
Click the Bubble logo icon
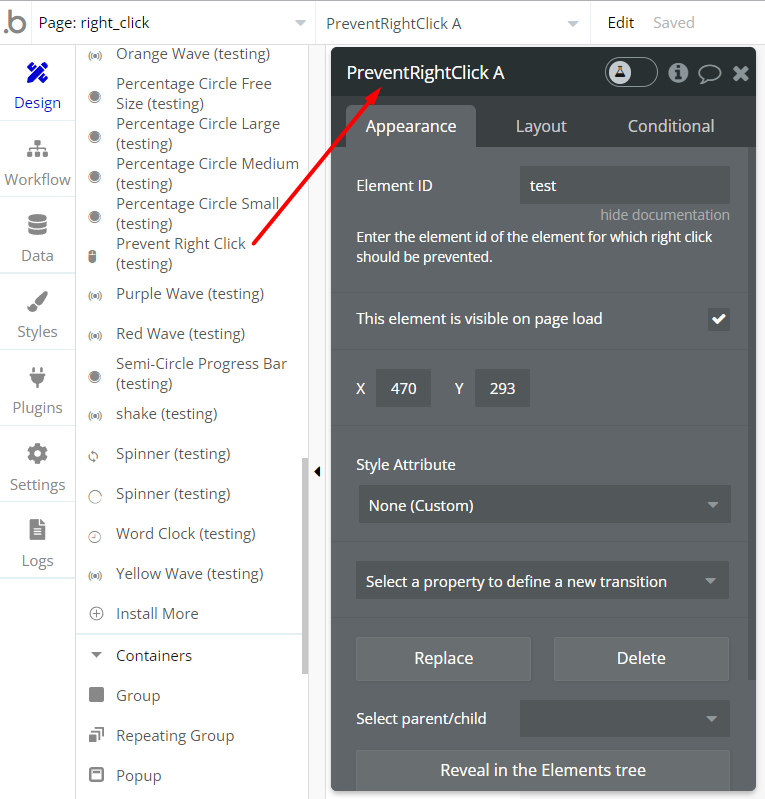coord(15,23)
